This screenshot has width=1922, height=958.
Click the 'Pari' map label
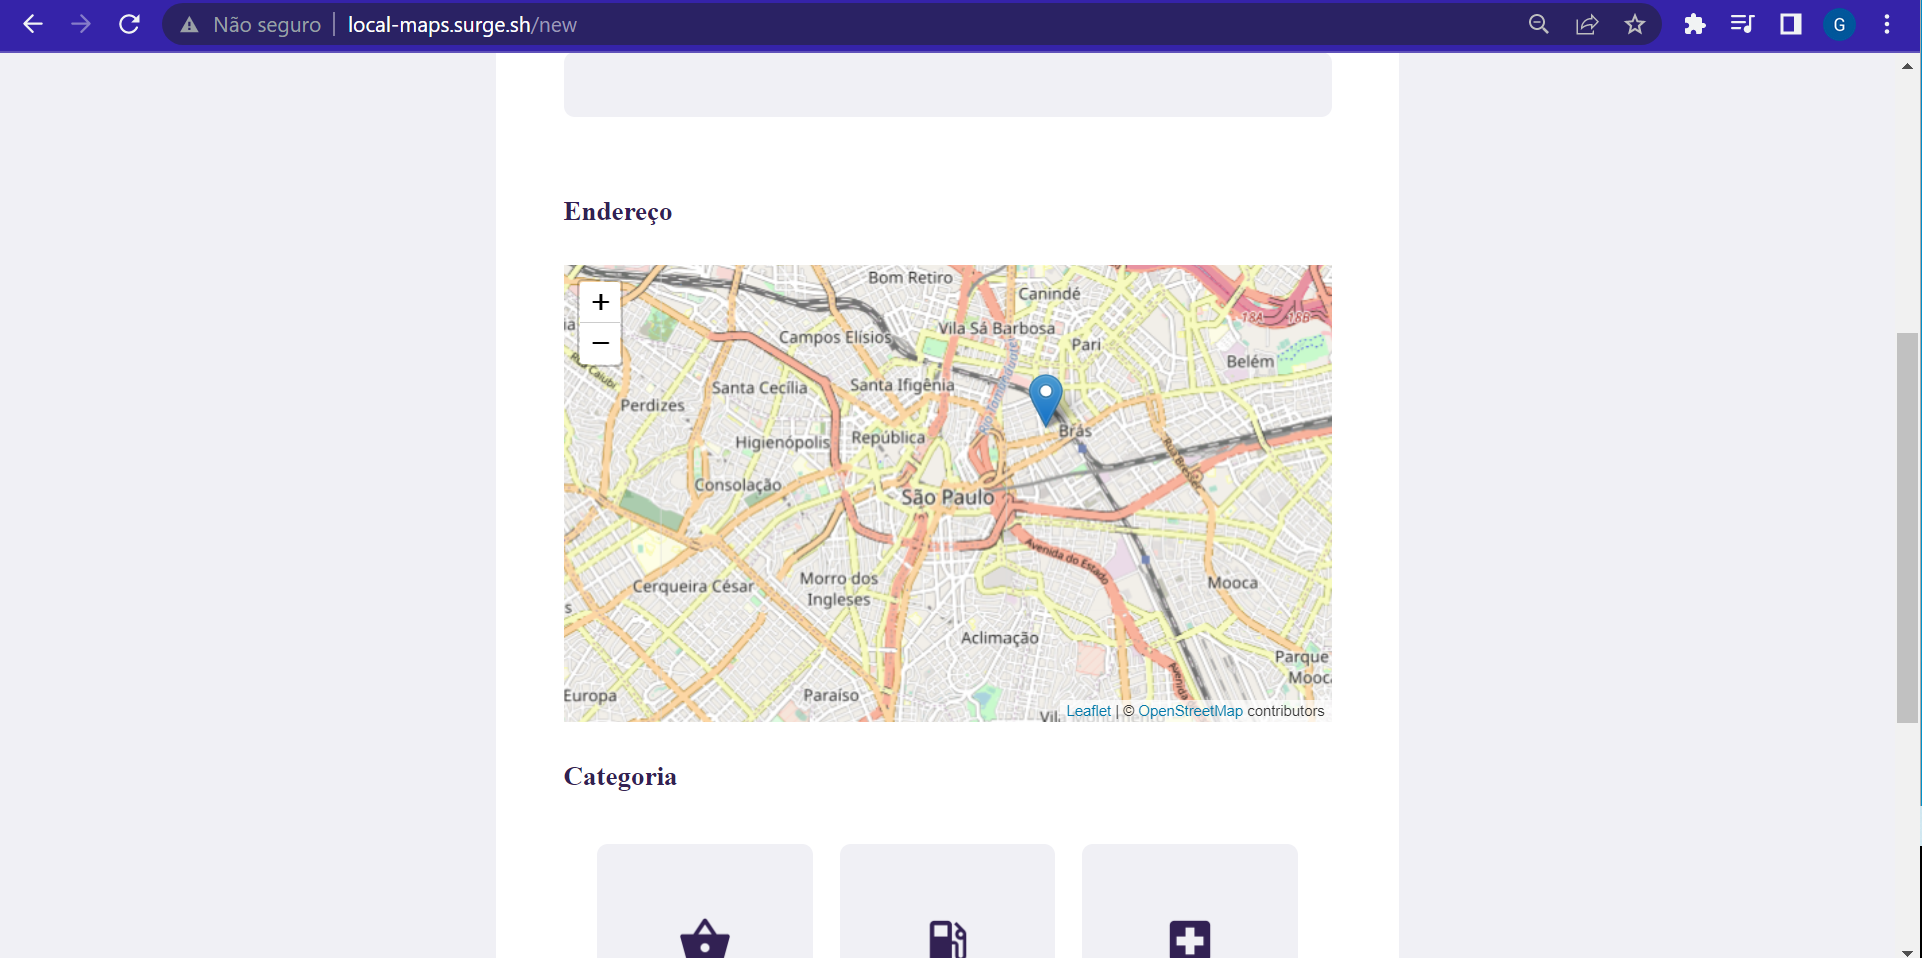[x=1086, y=345]
